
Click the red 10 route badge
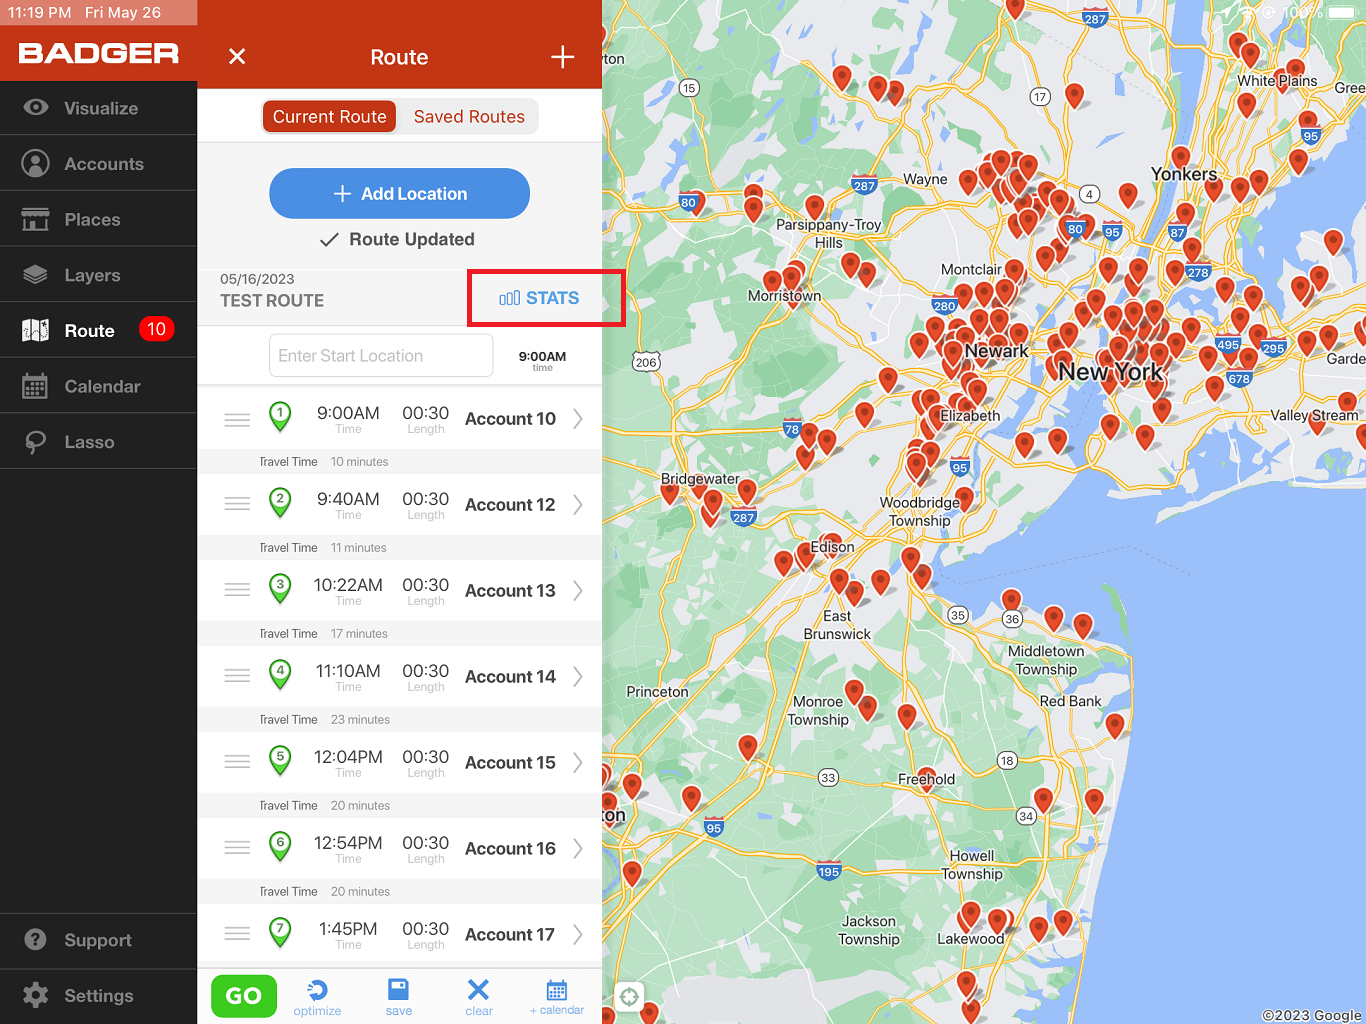[157, 329]
